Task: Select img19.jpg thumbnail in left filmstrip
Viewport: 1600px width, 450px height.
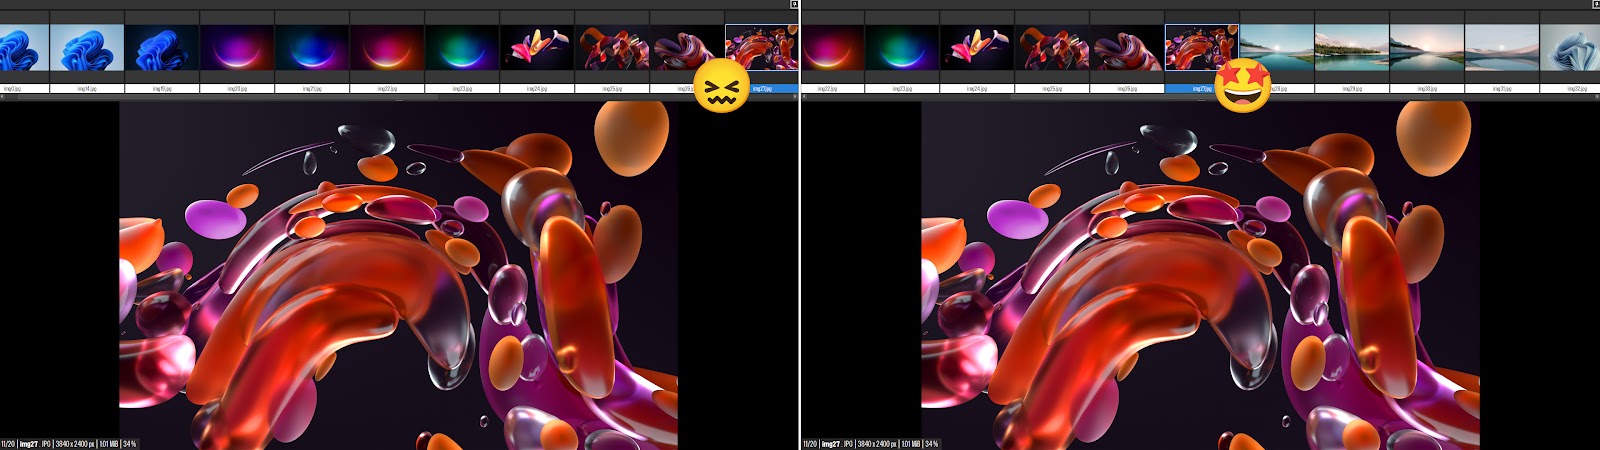Action: [x=162, y=47]
